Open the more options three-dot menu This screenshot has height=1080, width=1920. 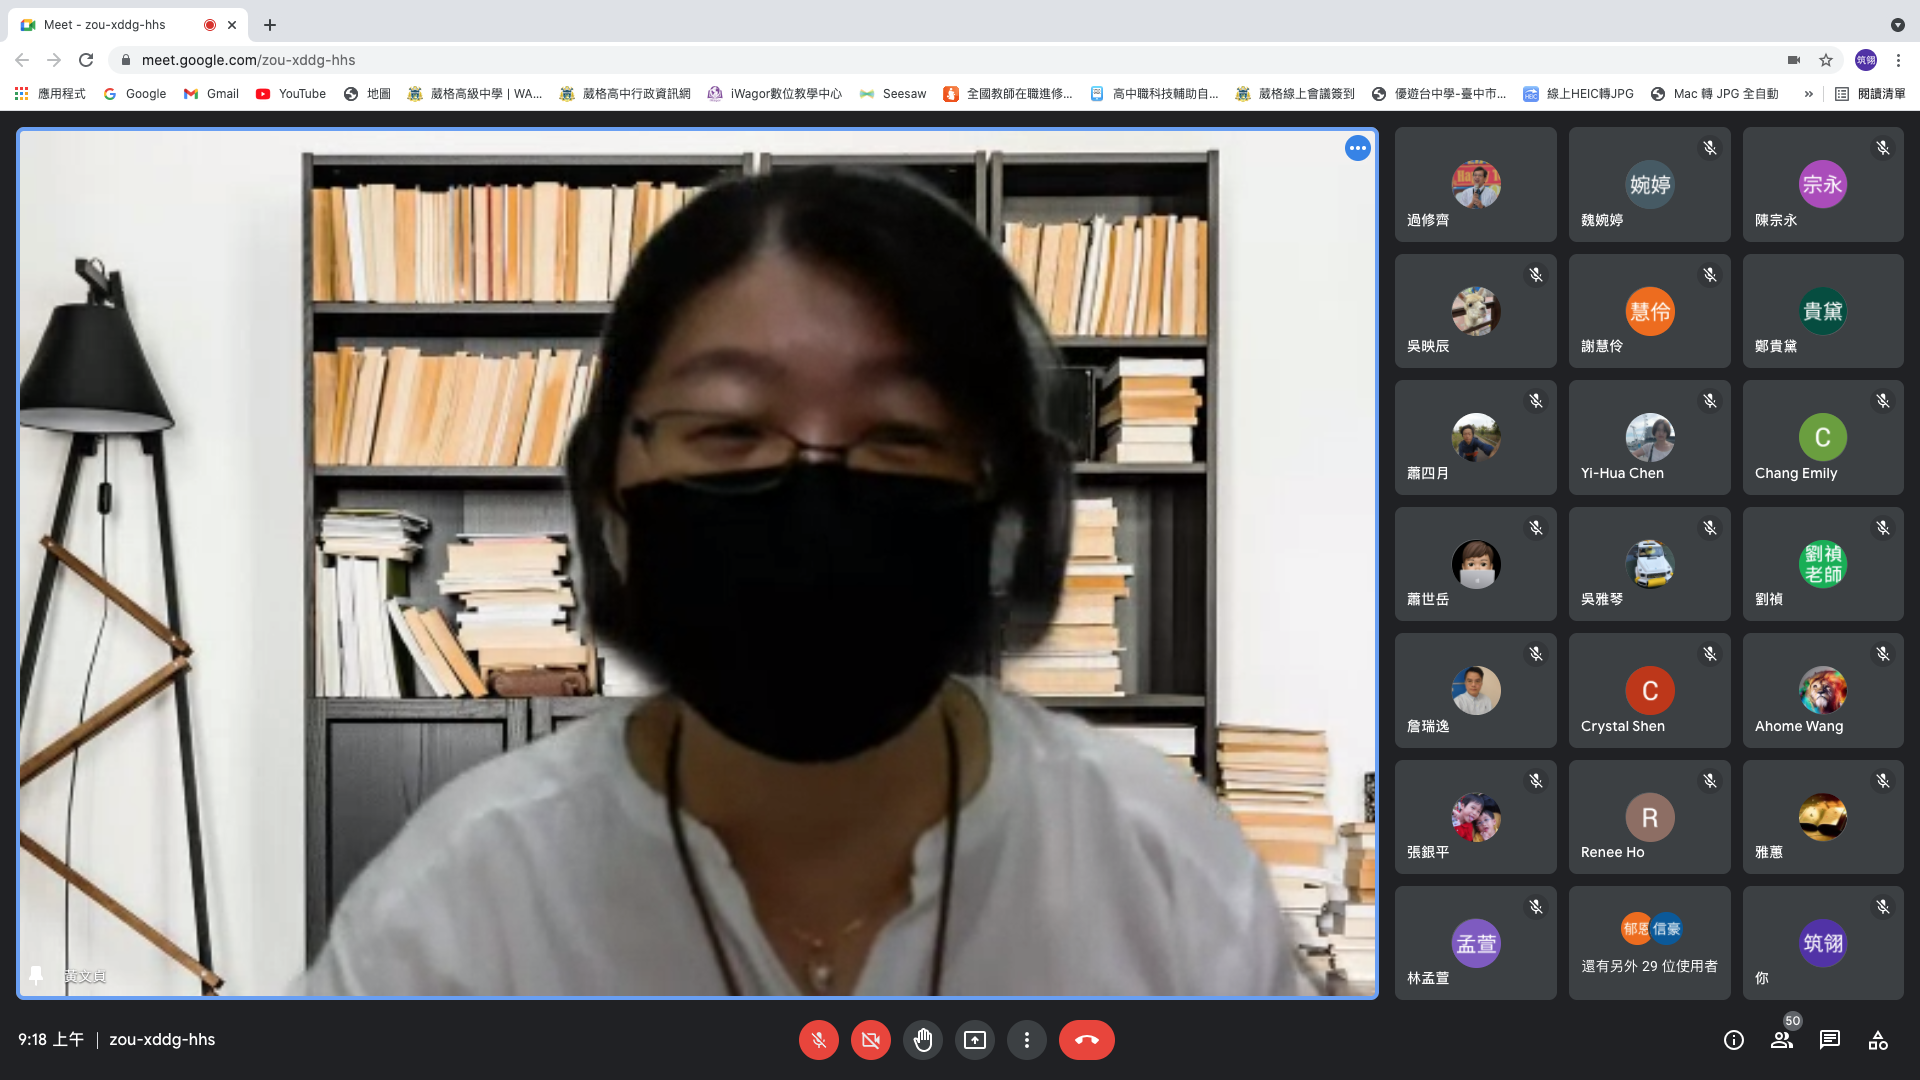pyautogui.click(x=1026, y=1040)
